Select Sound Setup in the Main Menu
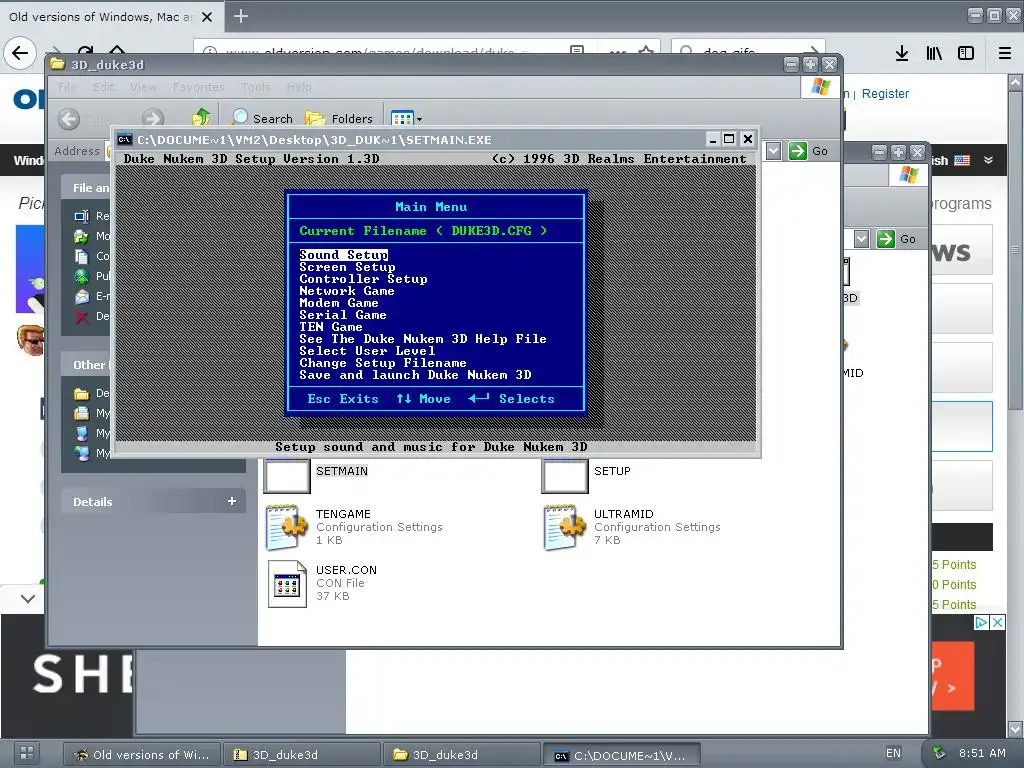 click(x=344, y=255)
